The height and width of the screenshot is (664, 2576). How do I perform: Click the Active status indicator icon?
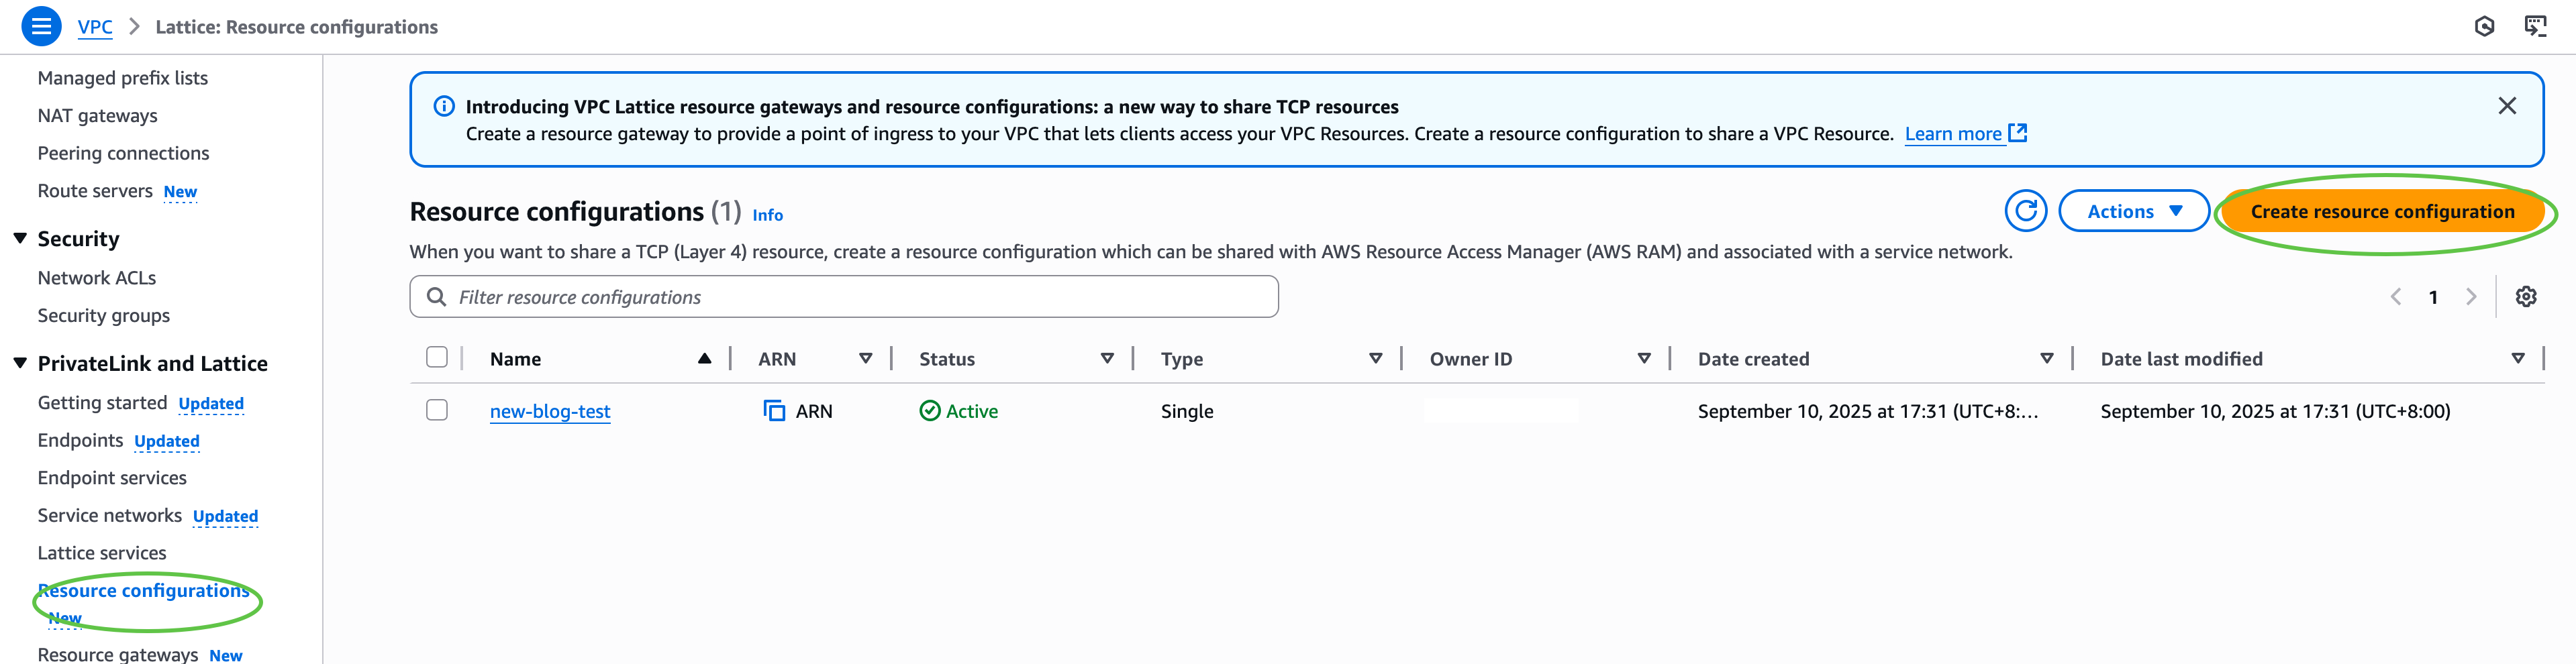pos(929,411)
